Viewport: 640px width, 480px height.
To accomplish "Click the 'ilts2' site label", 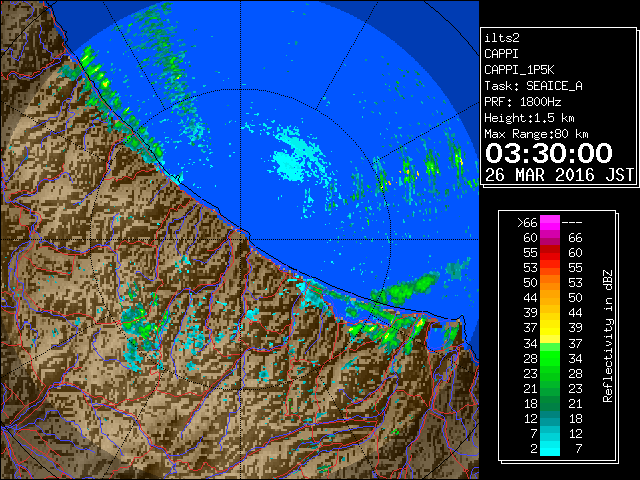I will [x=502, y=38].
